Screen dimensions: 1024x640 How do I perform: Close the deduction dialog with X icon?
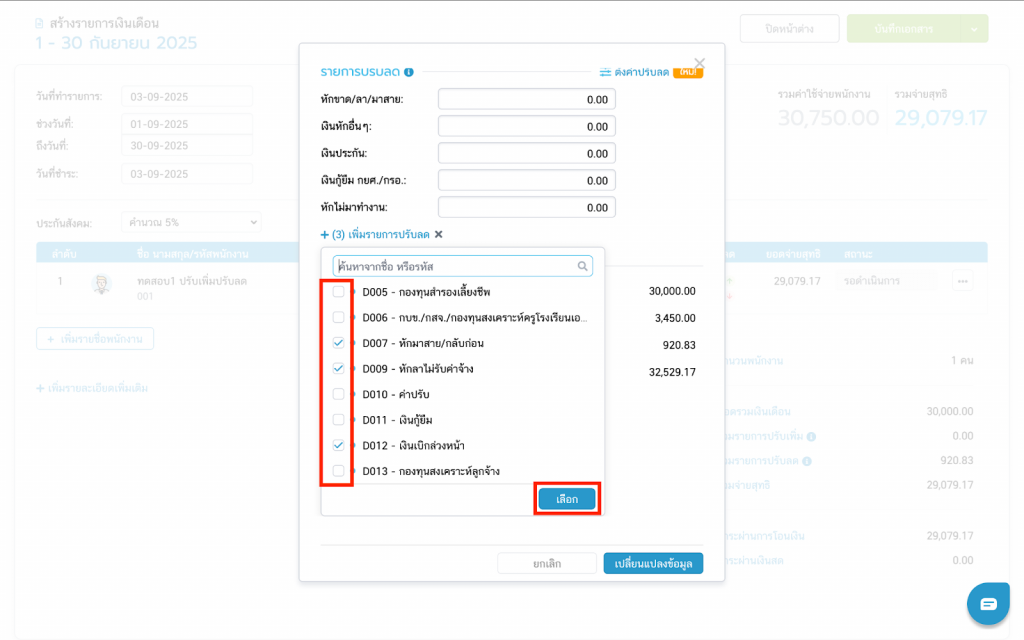pos(699,63)
